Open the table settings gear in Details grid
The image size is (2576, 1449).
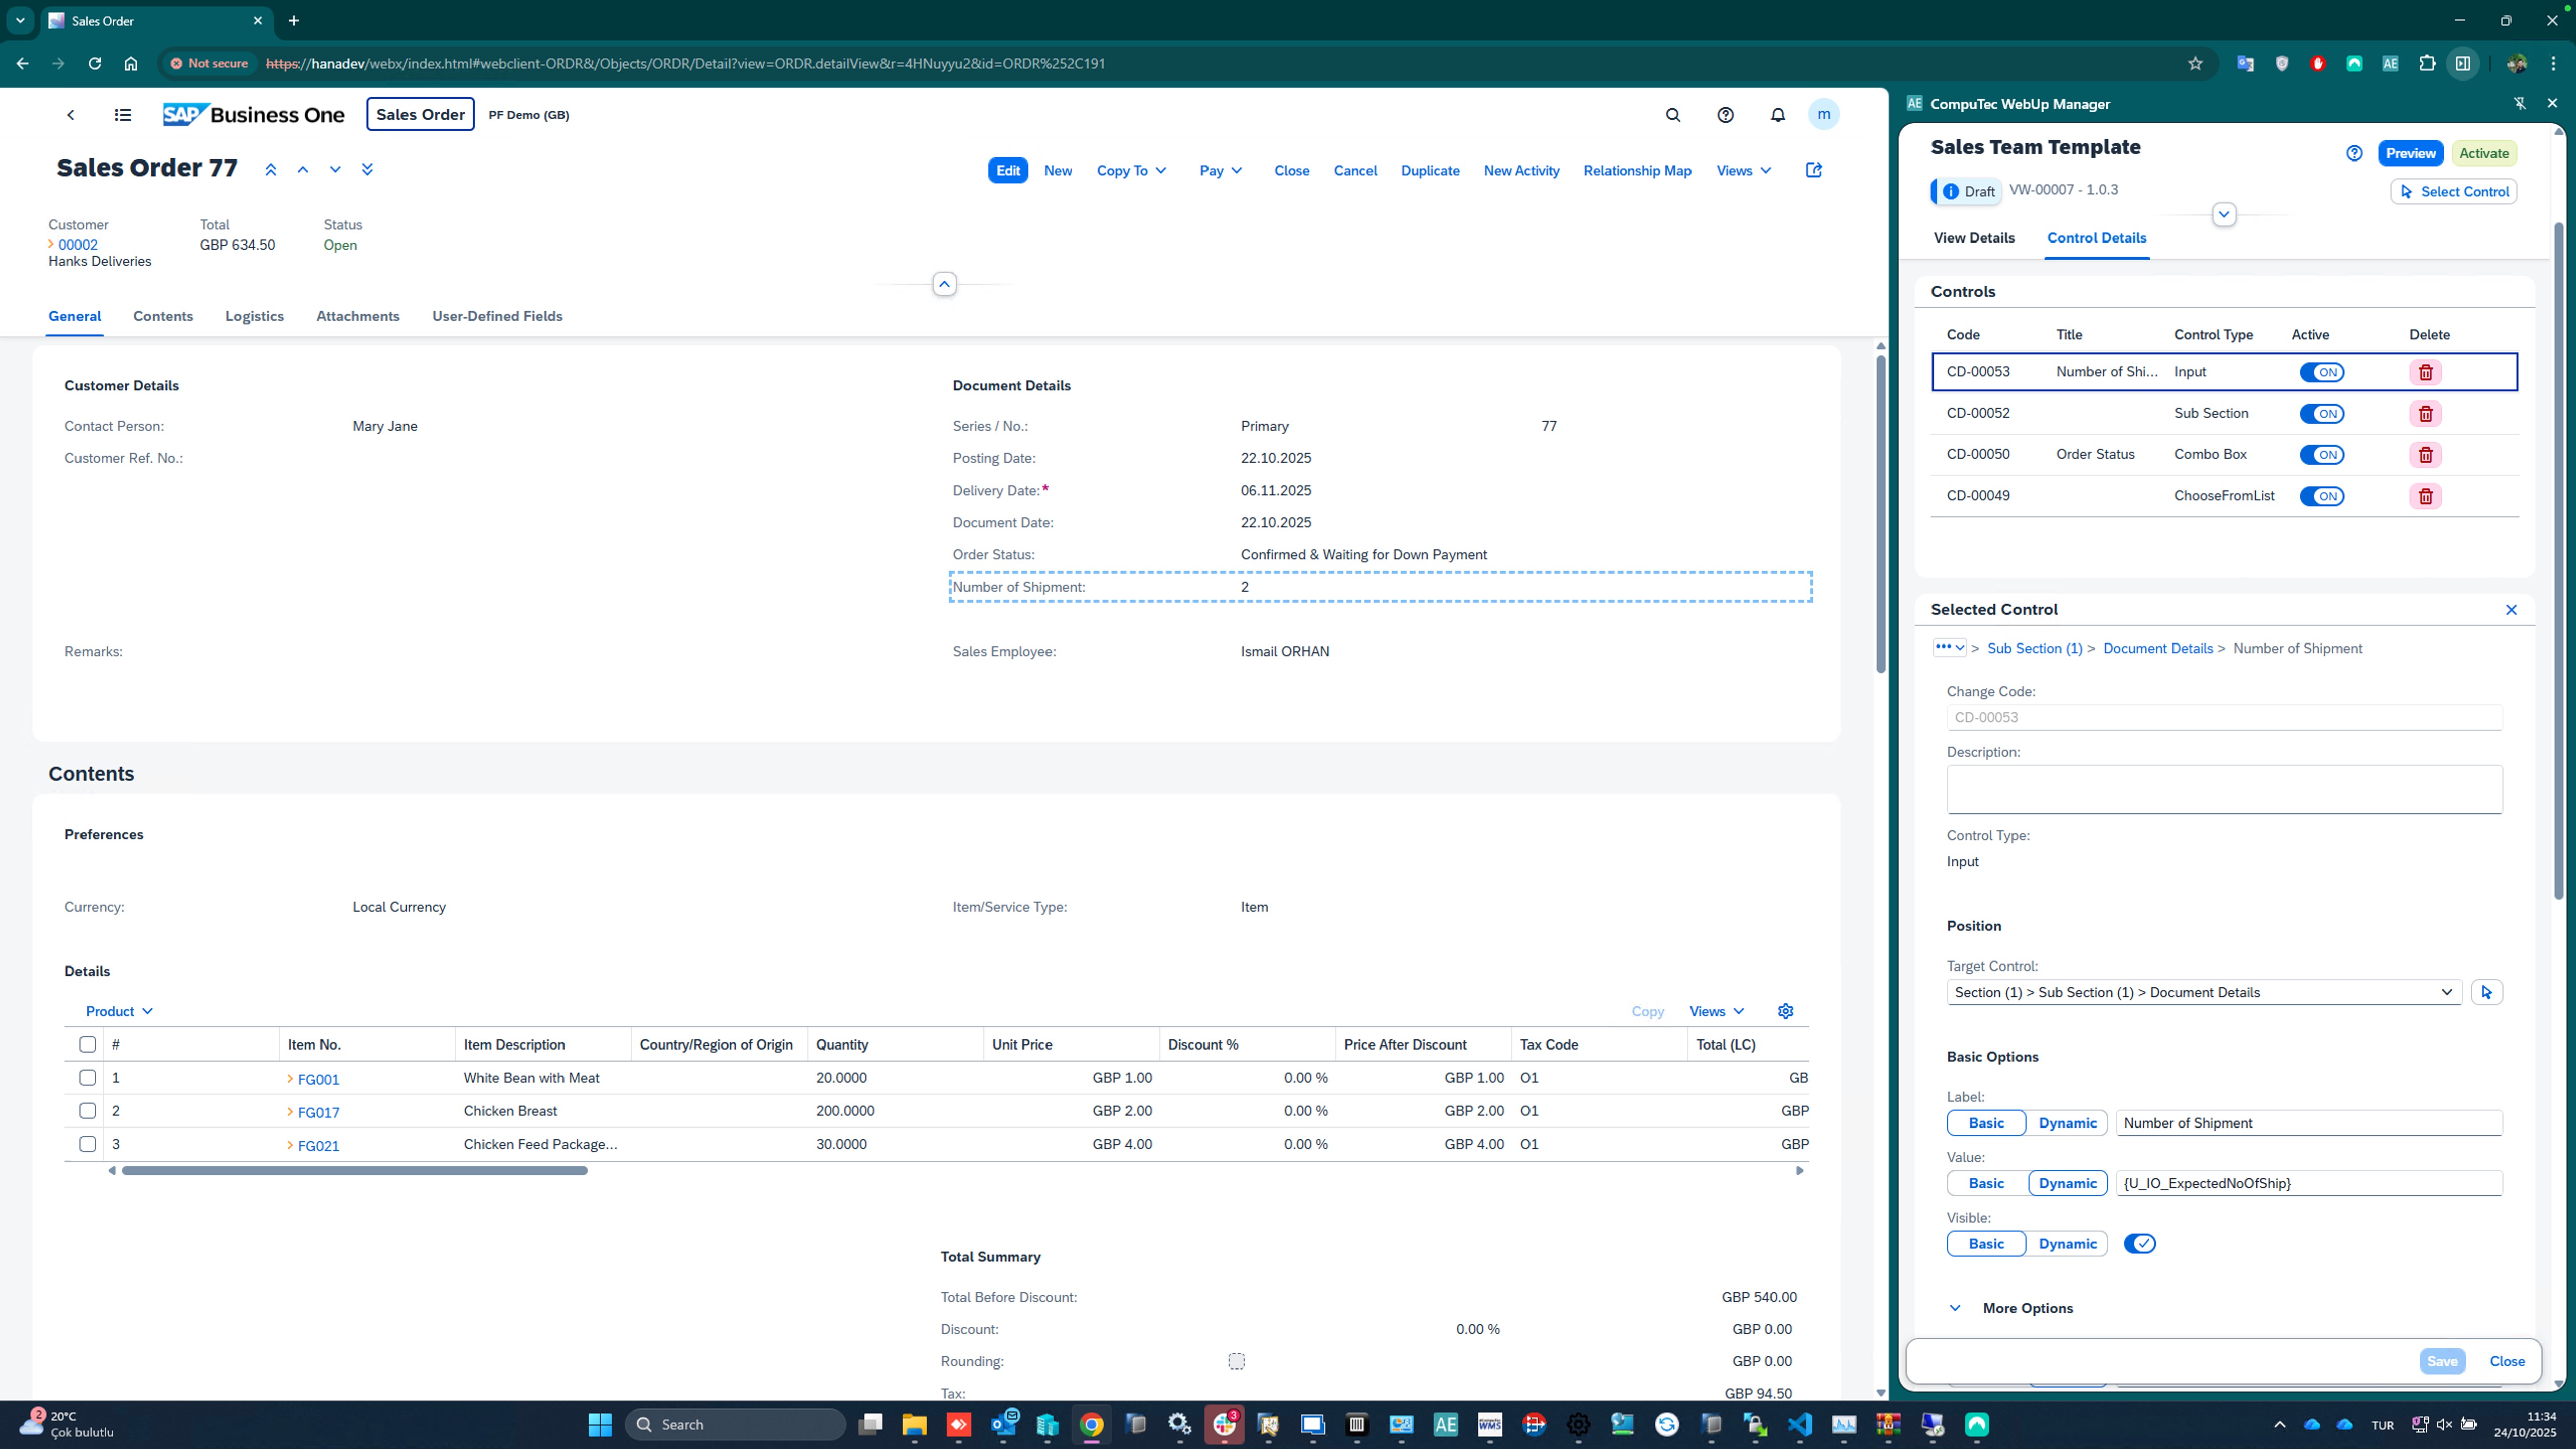1785,1011
